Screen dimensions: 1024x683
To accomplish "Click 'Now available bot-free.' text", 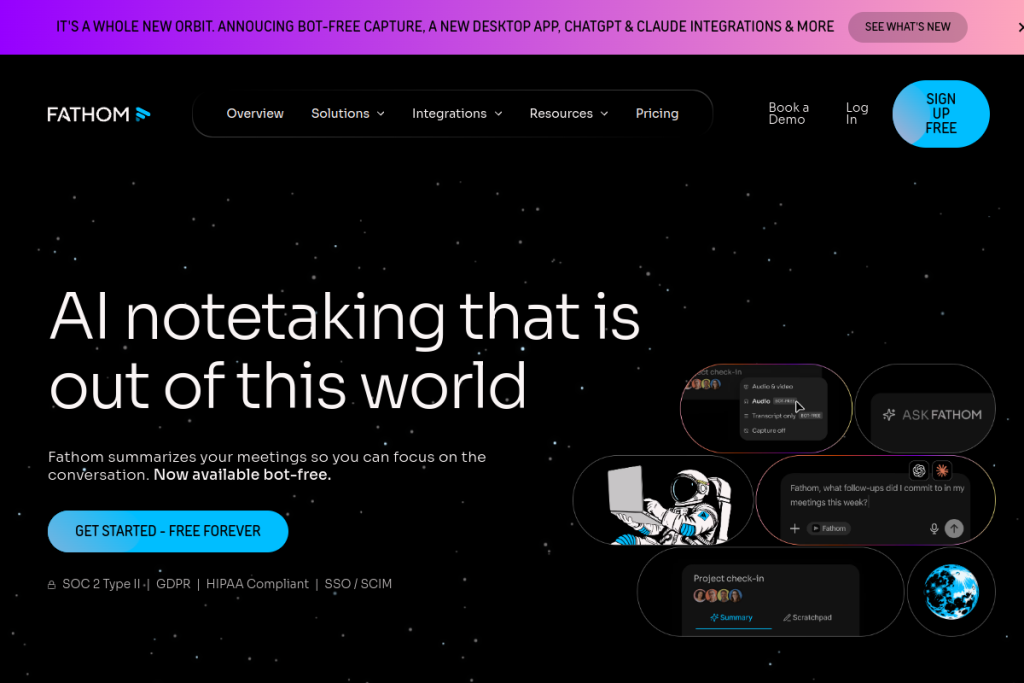I will (242, 475).
